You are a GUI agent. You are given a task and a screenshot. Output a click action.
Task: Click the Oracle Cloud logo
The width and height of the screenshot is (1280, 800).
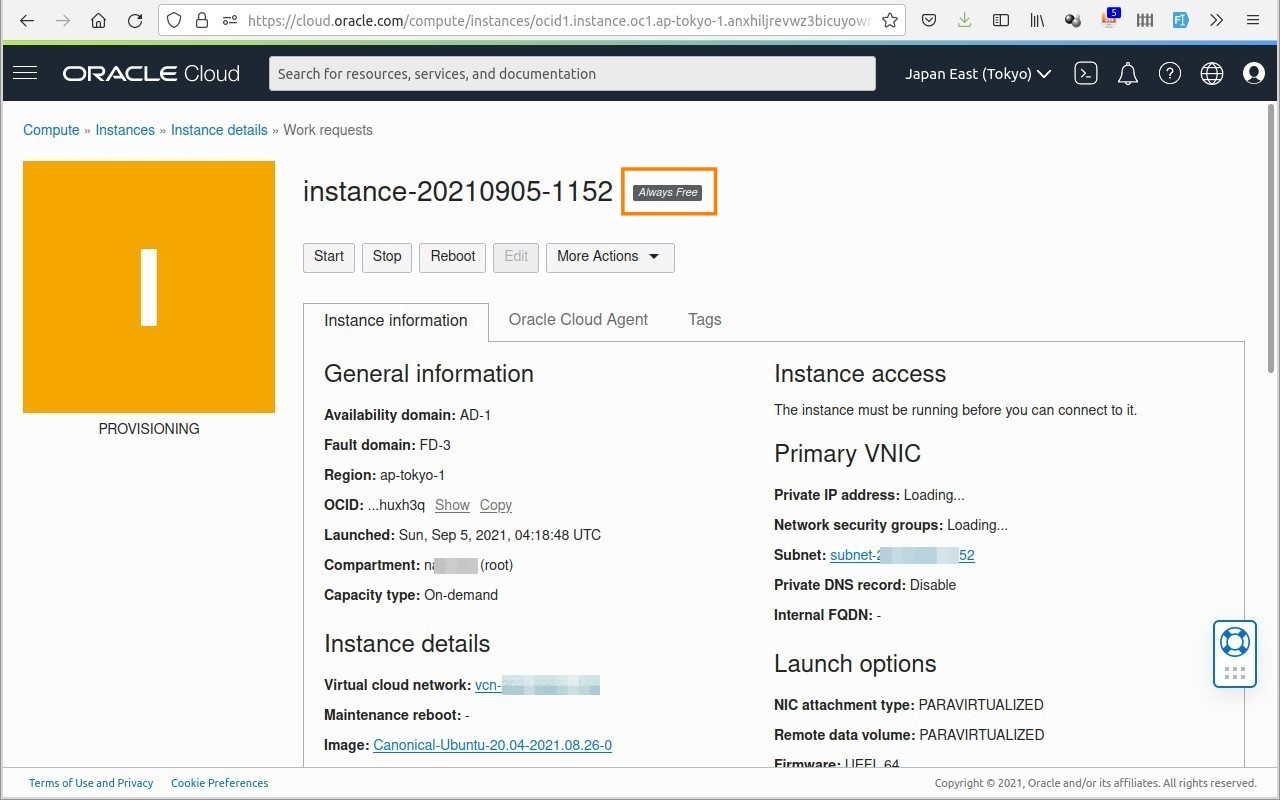click(x=151, y=73)
